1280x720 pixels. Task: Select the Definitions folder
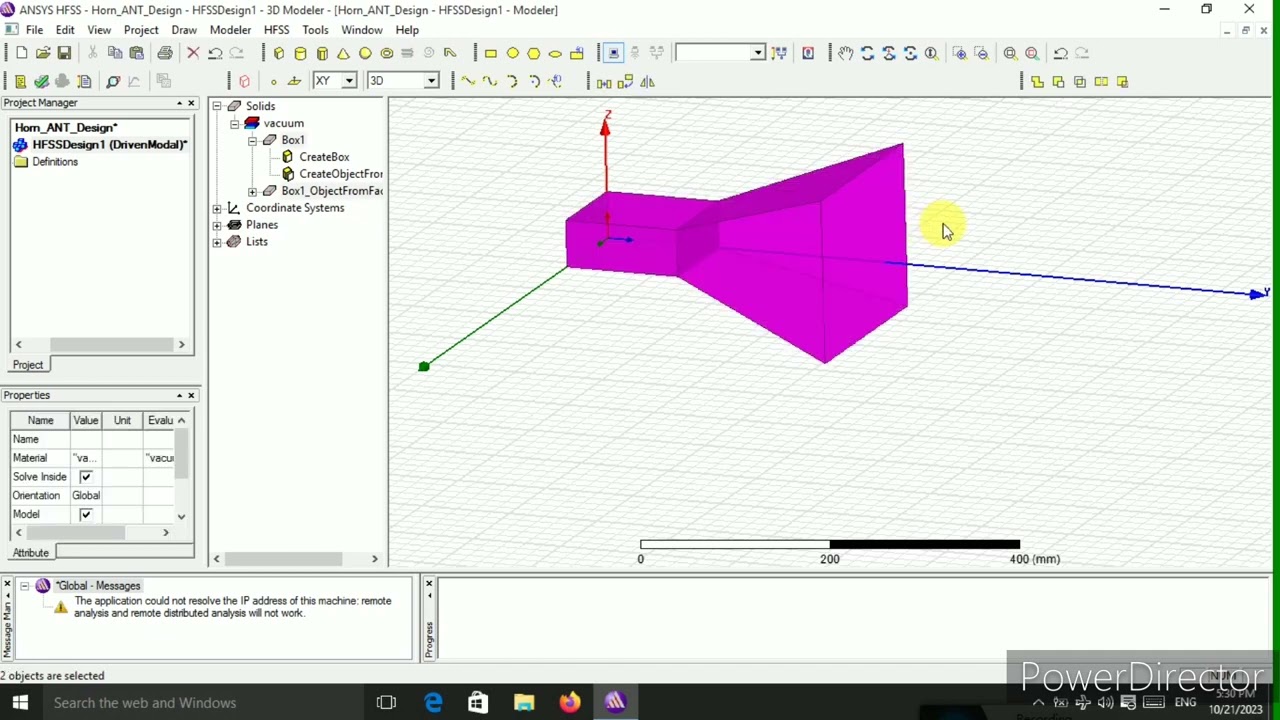click(55, 162)
